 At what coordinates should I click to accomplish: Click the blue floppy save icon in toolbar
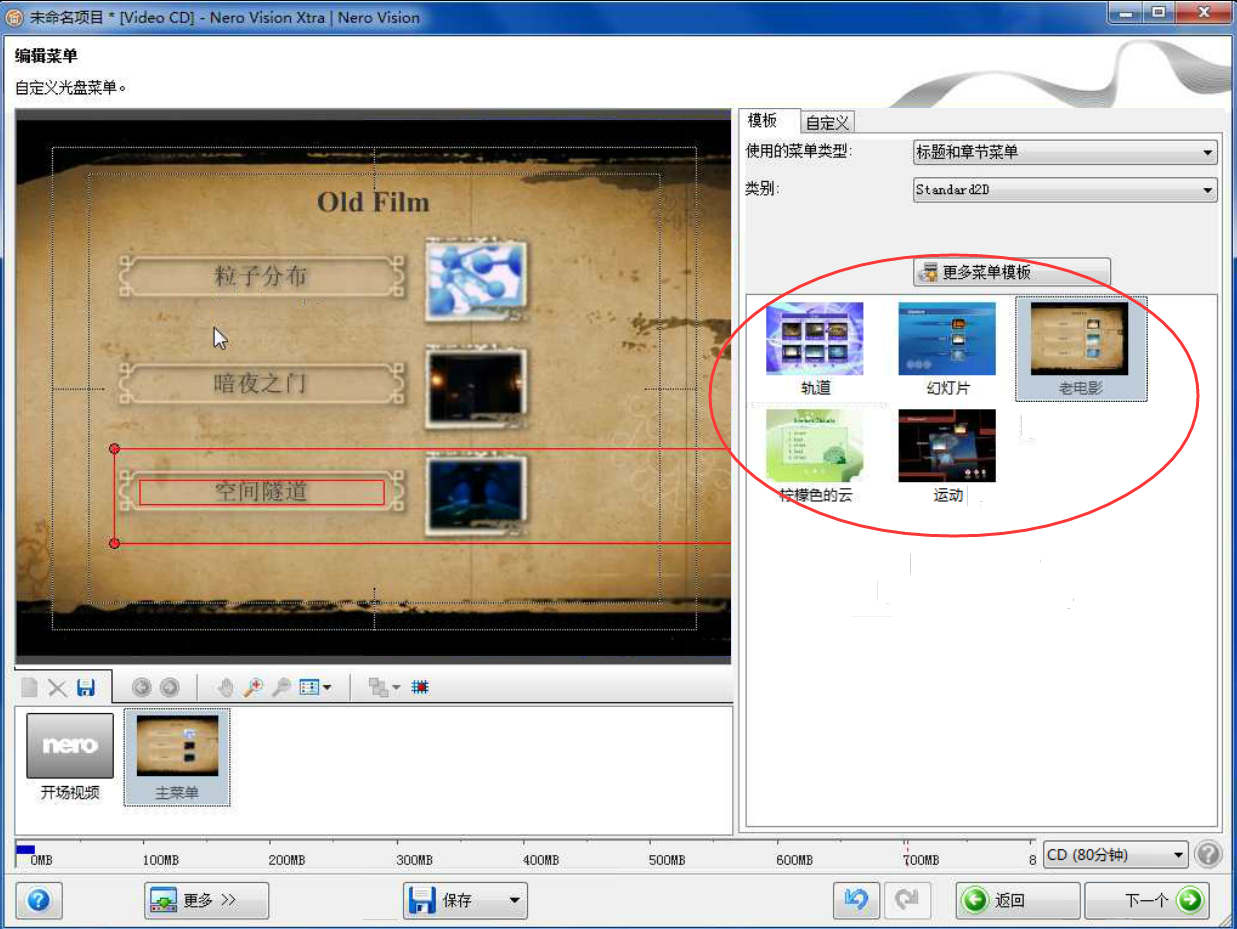click(x=86, y=687)
